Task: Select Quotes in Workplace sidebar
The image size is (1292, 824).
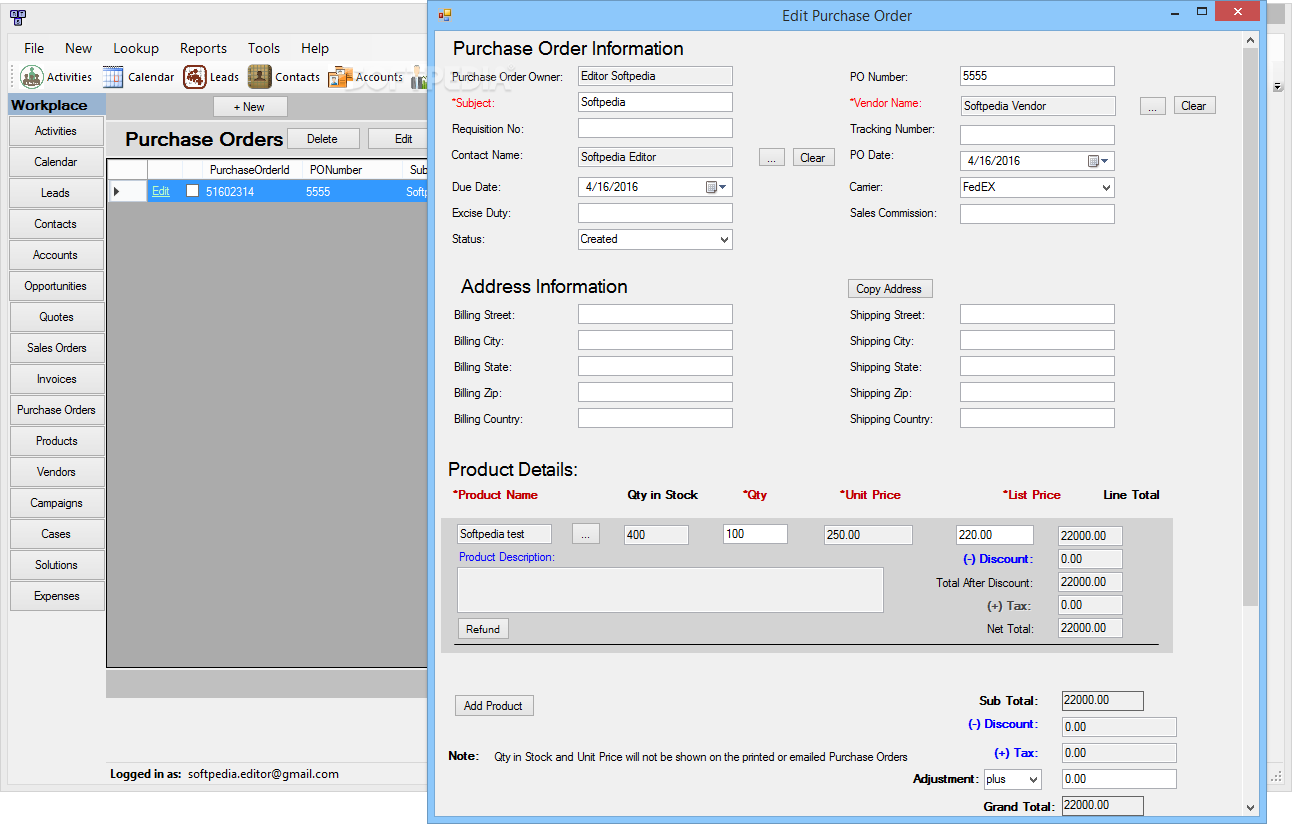Action: [56, 317]
